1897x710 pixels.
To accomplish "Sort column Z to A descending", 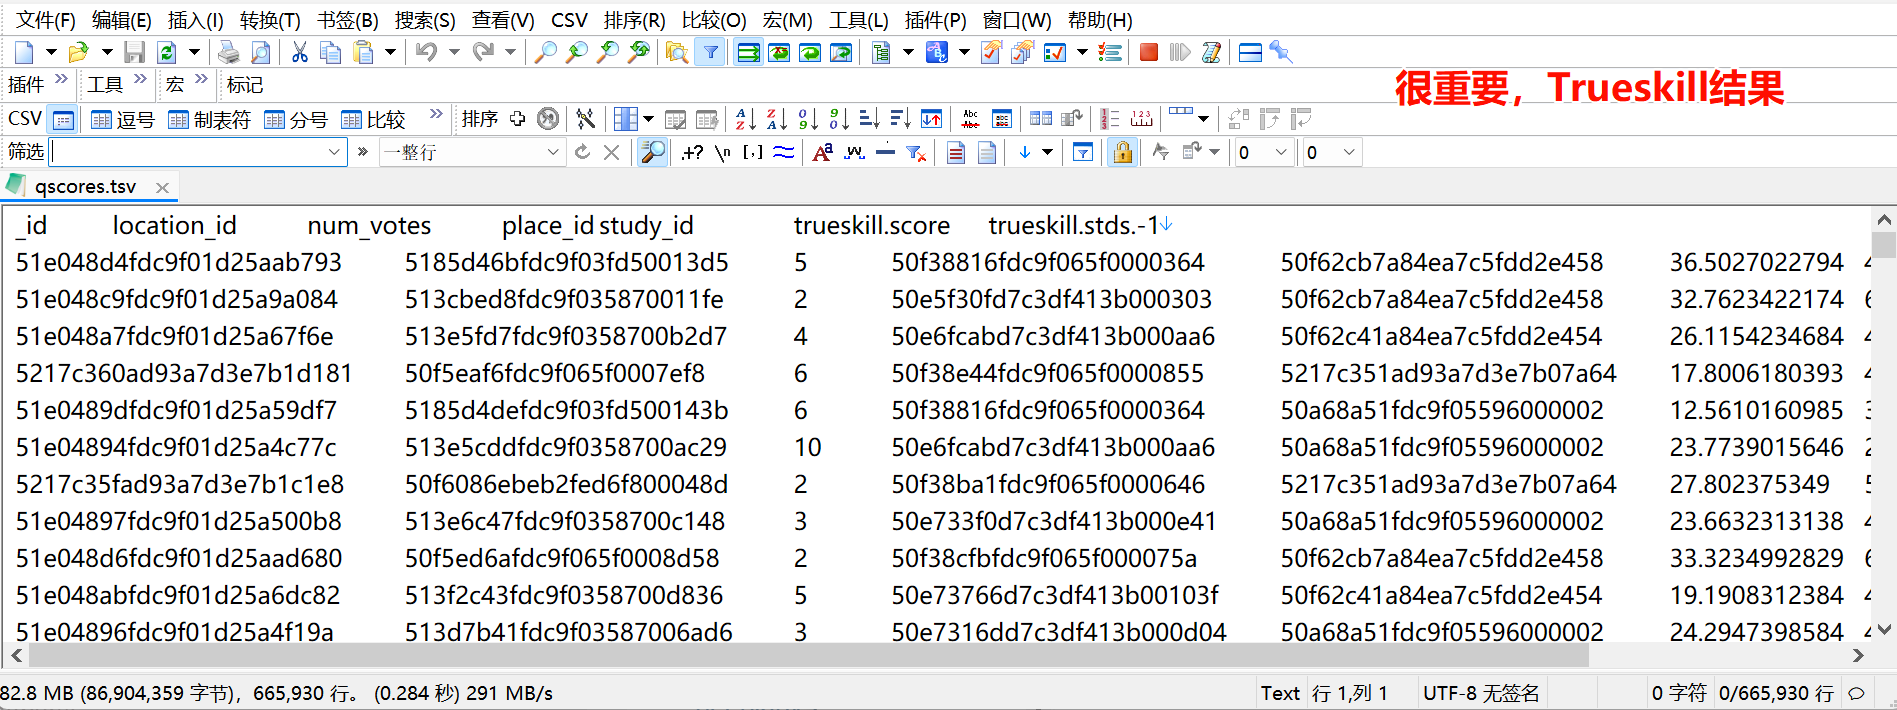I will point(776,120).
